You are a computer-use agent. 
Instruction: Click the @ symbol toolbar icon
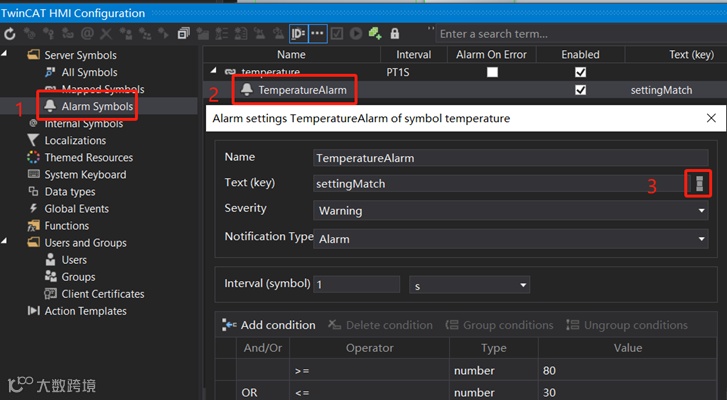coord(87,33)
